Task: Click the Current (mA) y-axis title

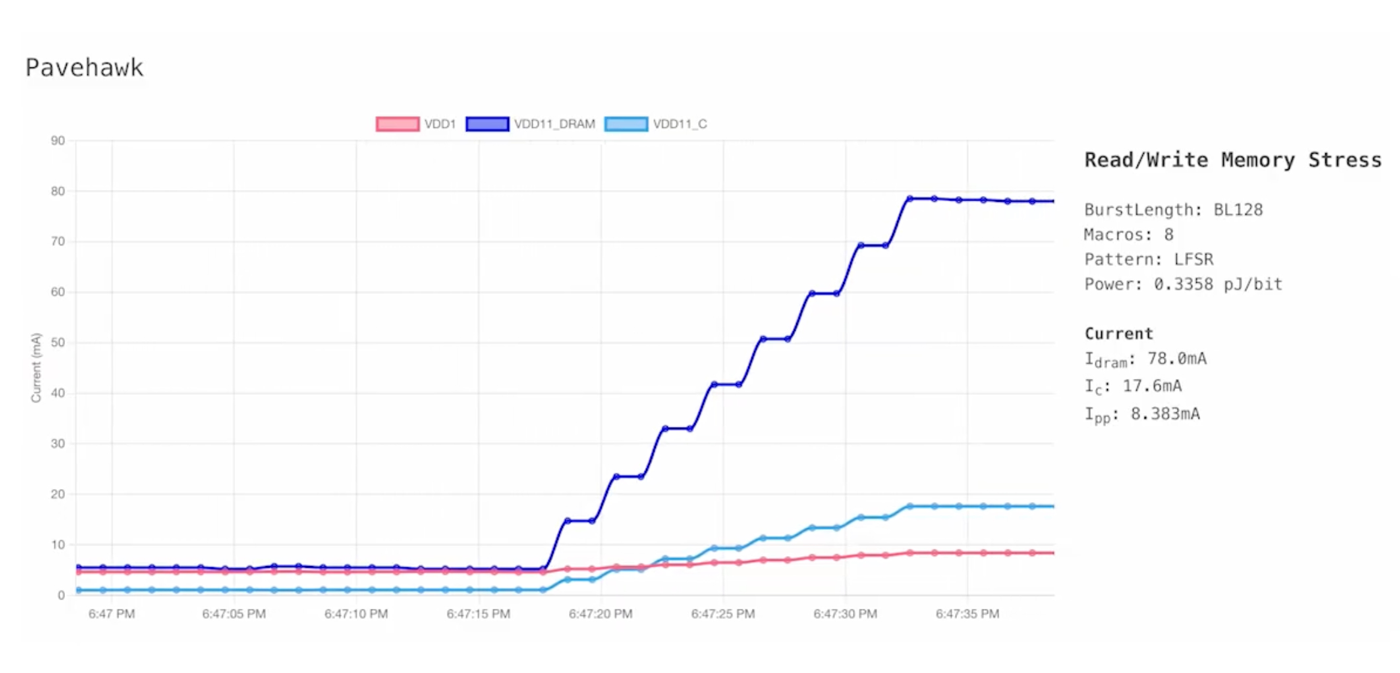Action: pos(36,368)
